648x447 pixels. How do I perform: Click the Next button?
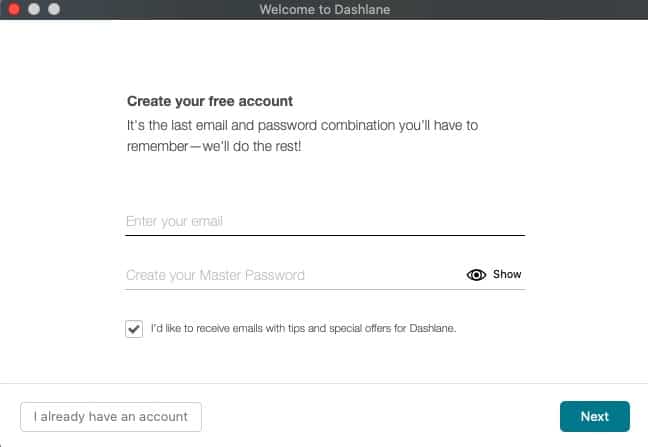[595, 416]
